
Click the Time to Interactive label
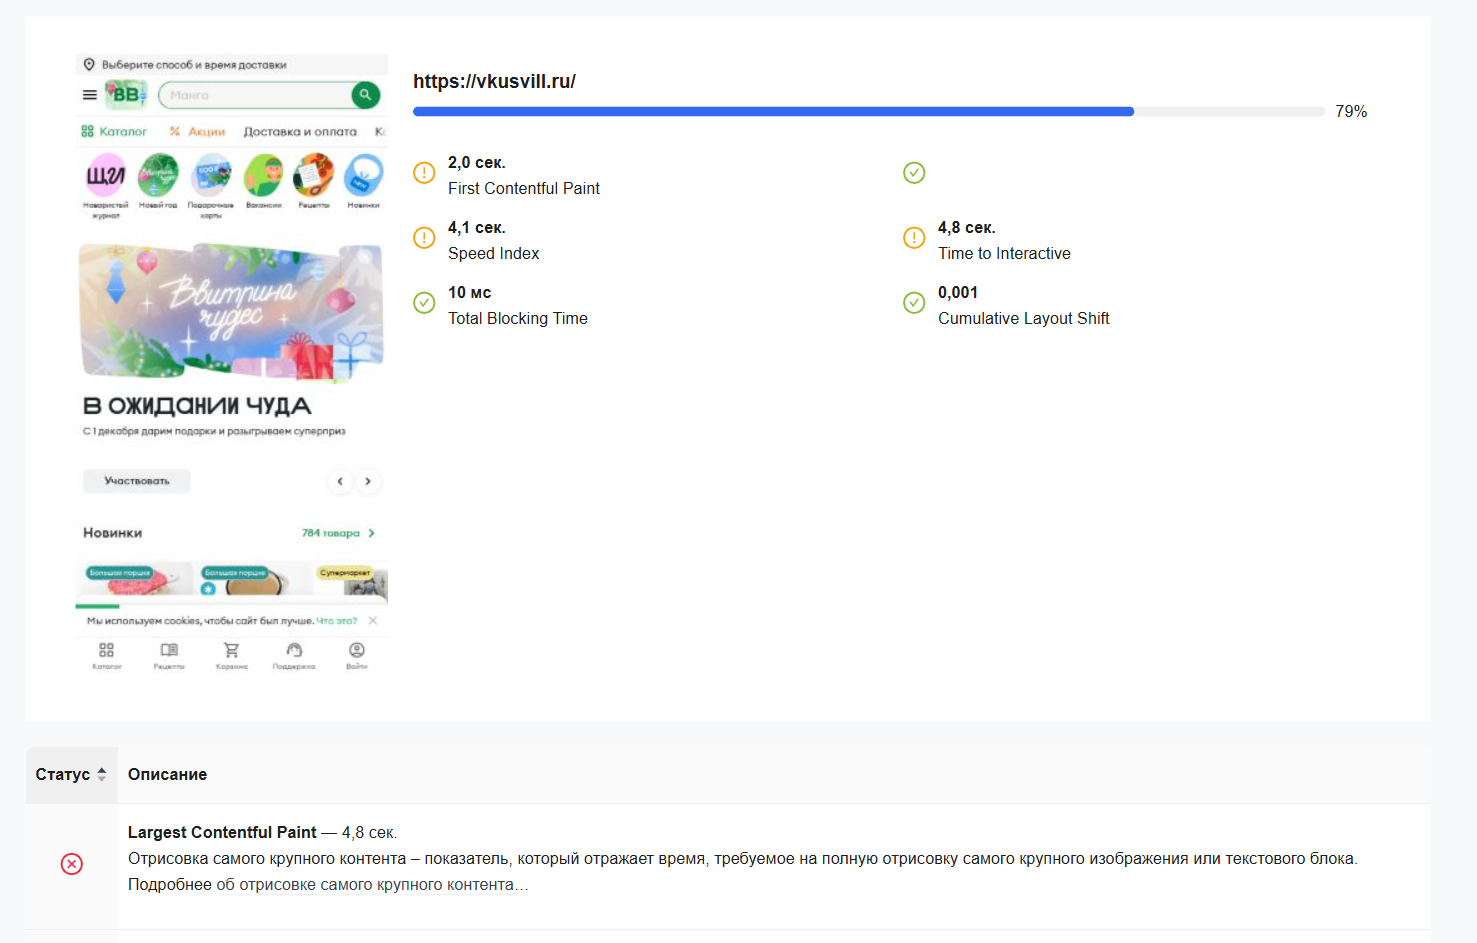[x=1004, y=254]
